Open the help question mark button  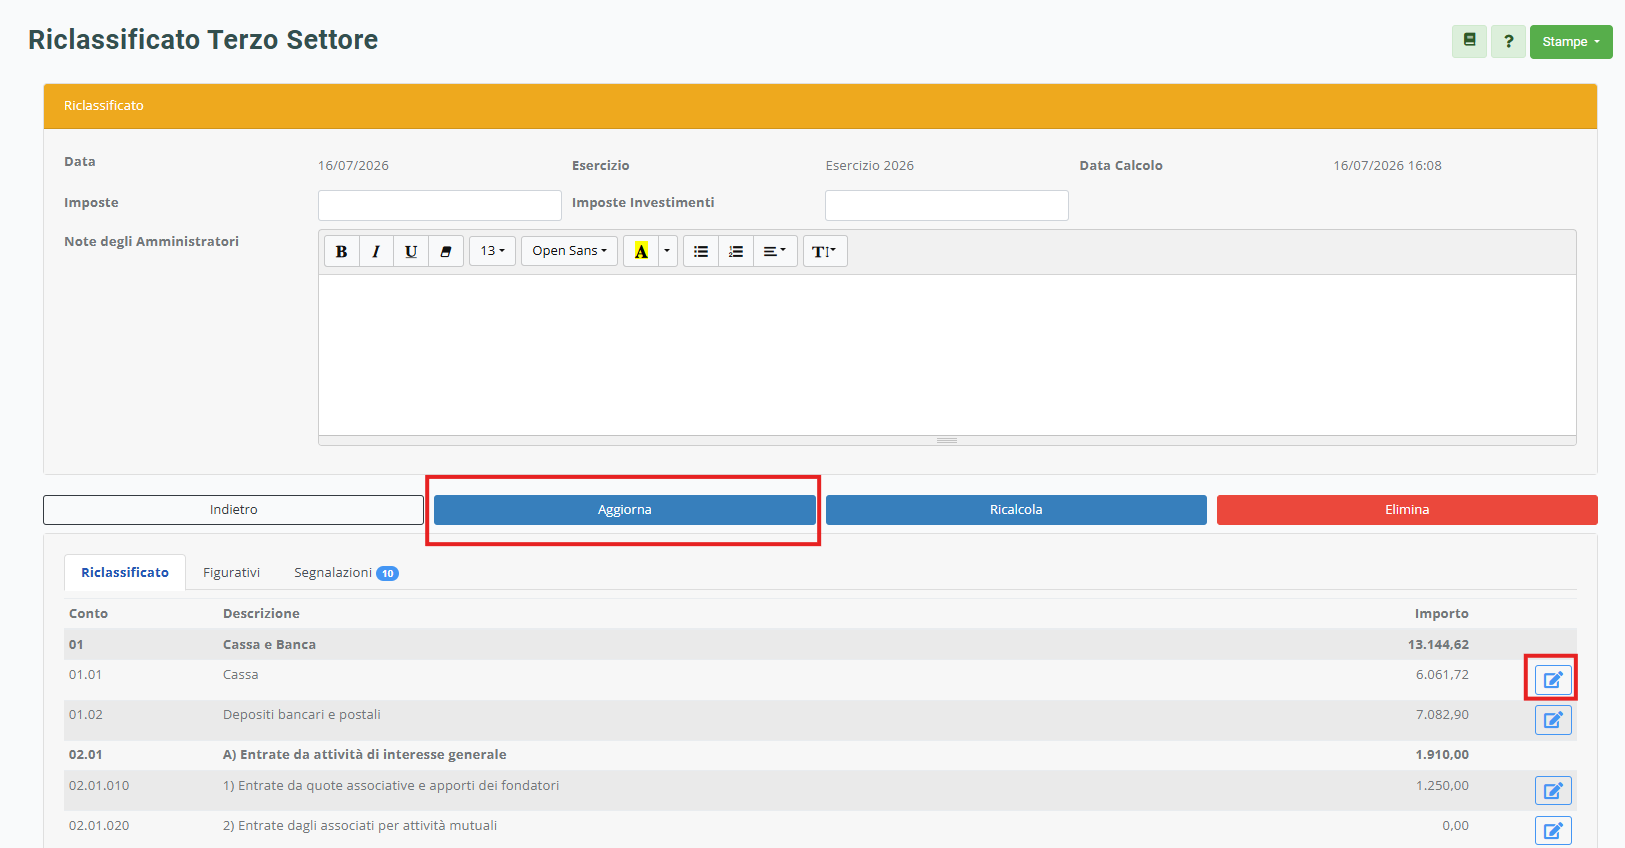(x=1508, y=41)
